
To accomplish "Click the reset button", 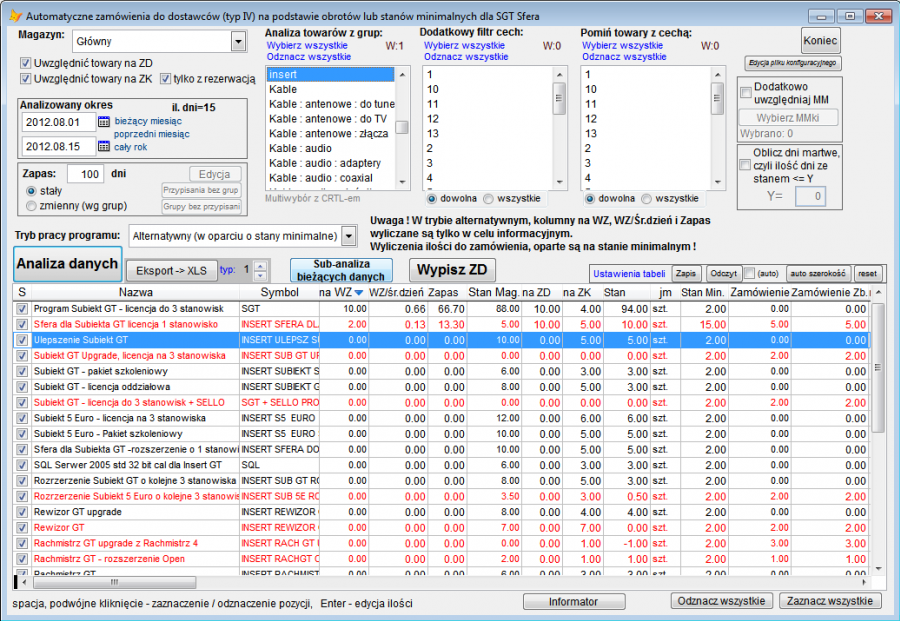I will point(867,274).
